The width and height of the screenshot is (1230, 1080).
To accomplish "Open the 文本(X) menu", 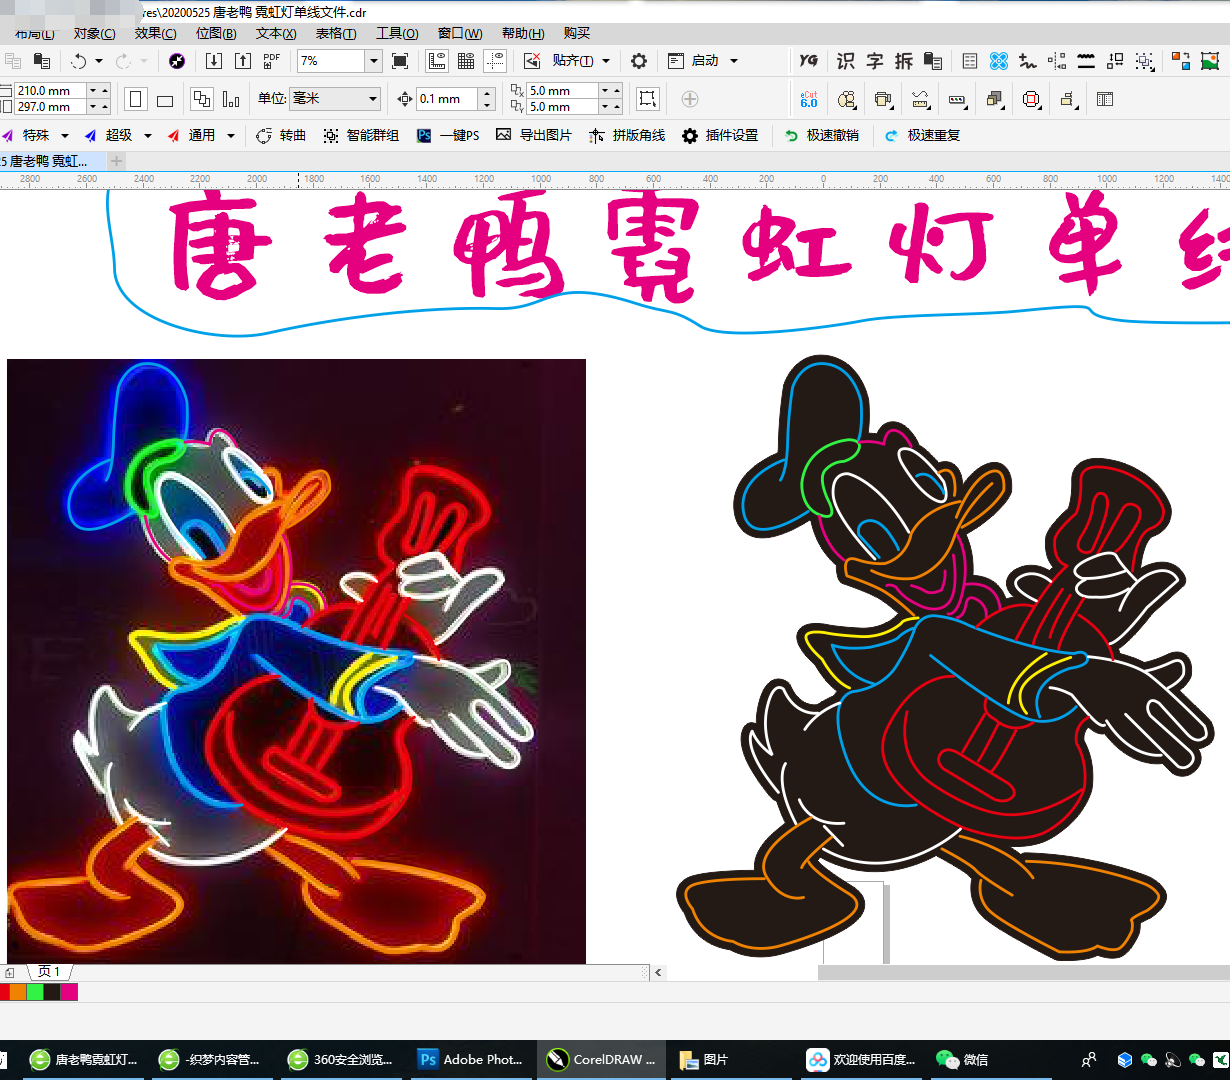I will pyautogui.click(x=276, y=34).
